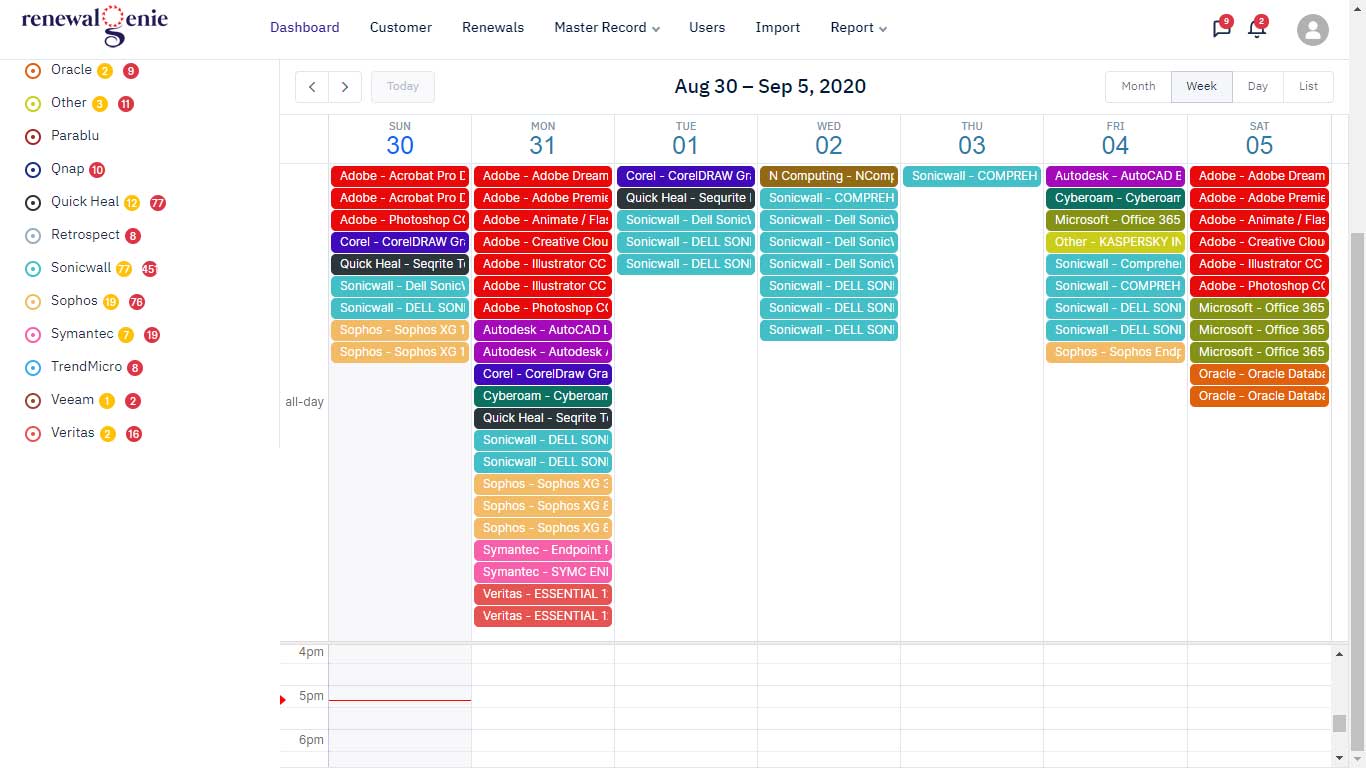
Task: Open Sunday's Corel - CorelDRAW event
Action: click(x=400, y=242)
